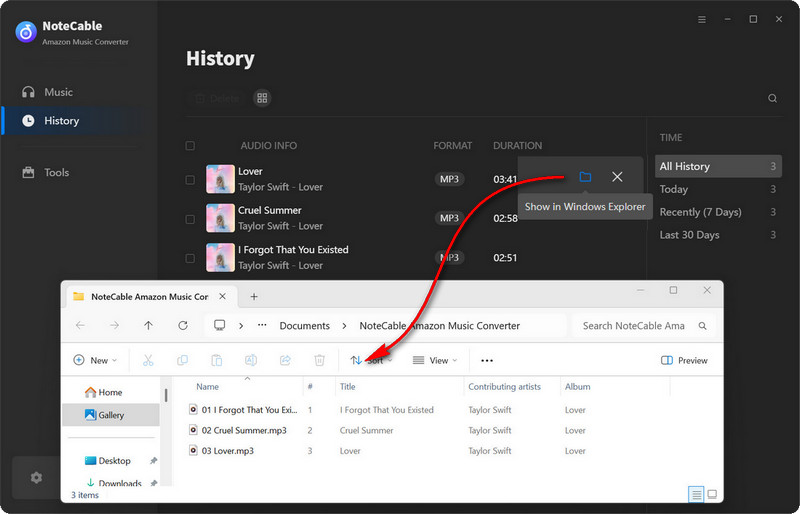
Task: Open the View dropdown in Explorer
Action: [435, 360]
